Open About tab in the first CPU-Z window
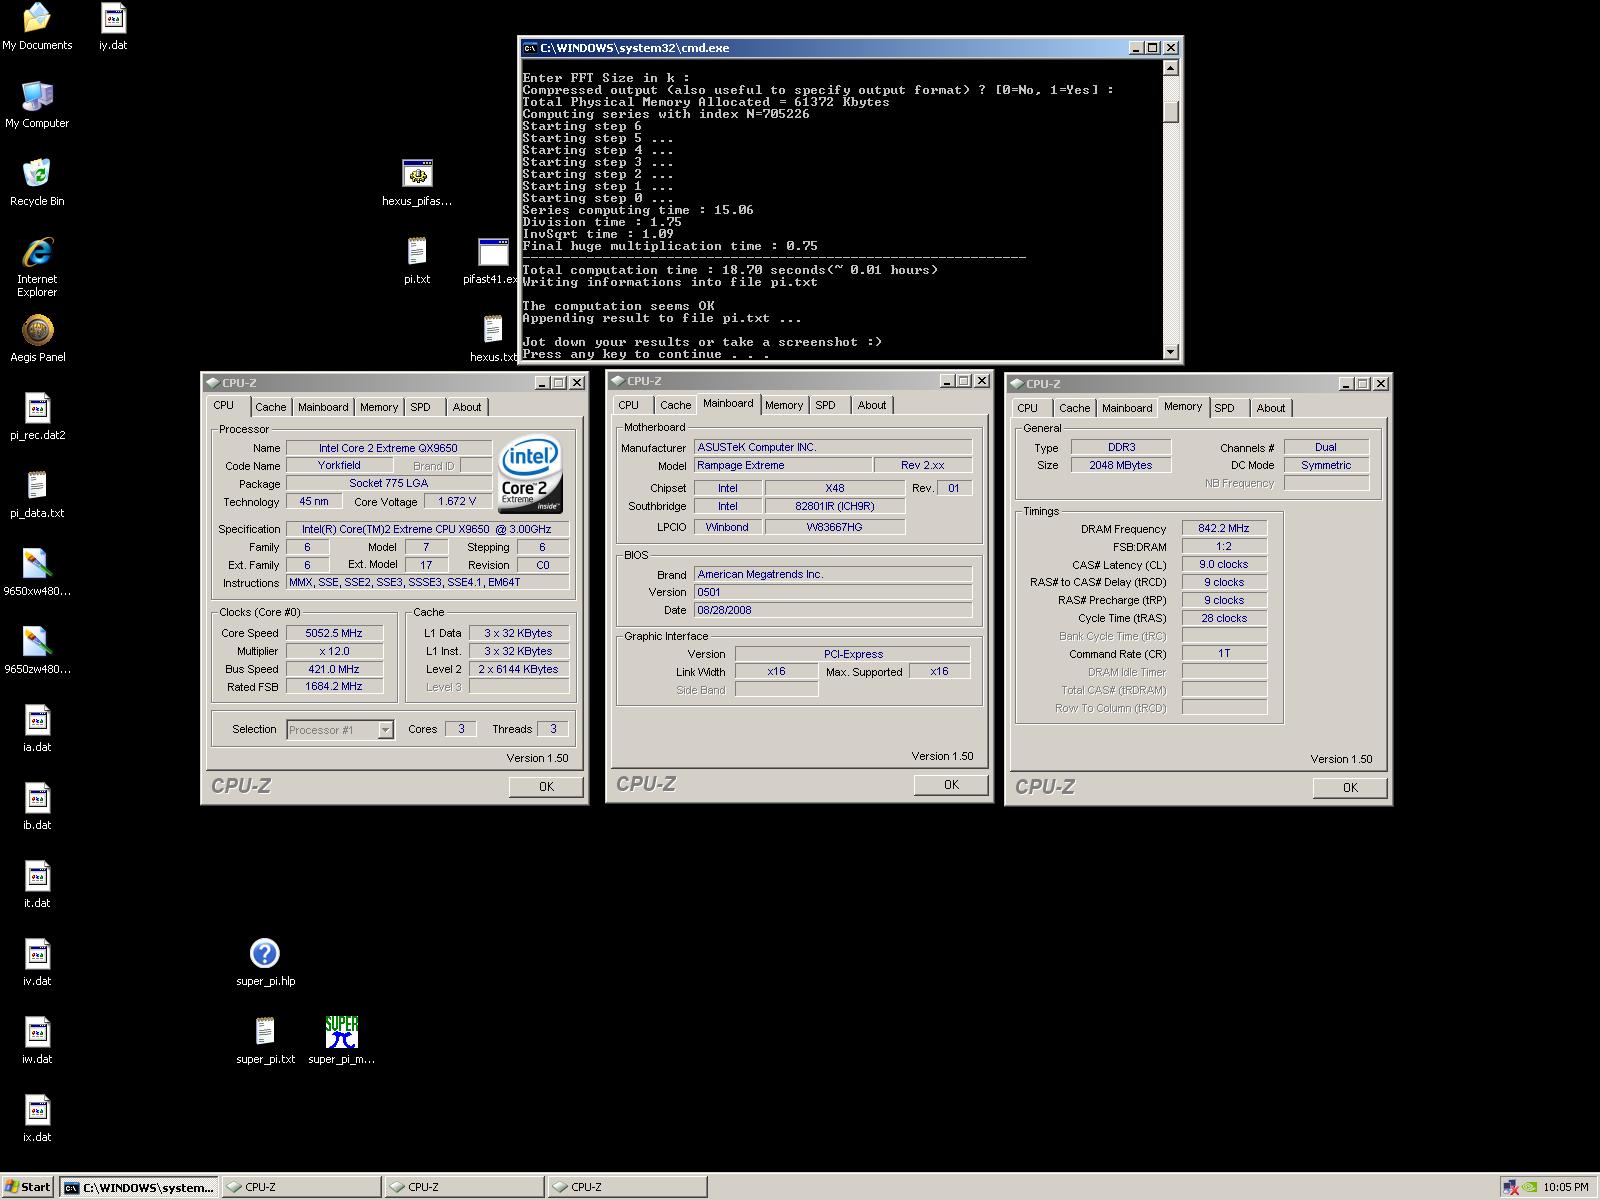The width and height of the screenshot is (1600, 1200). 467,407
